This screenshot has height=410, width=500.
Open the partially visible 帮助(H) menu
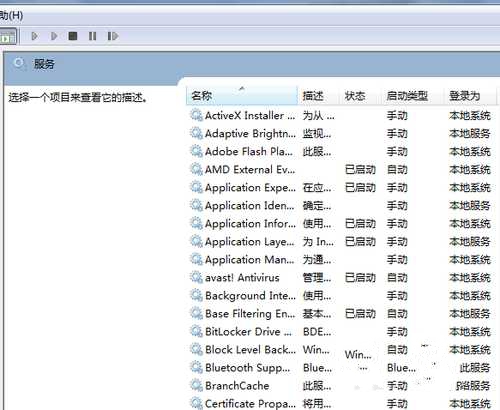11,15
